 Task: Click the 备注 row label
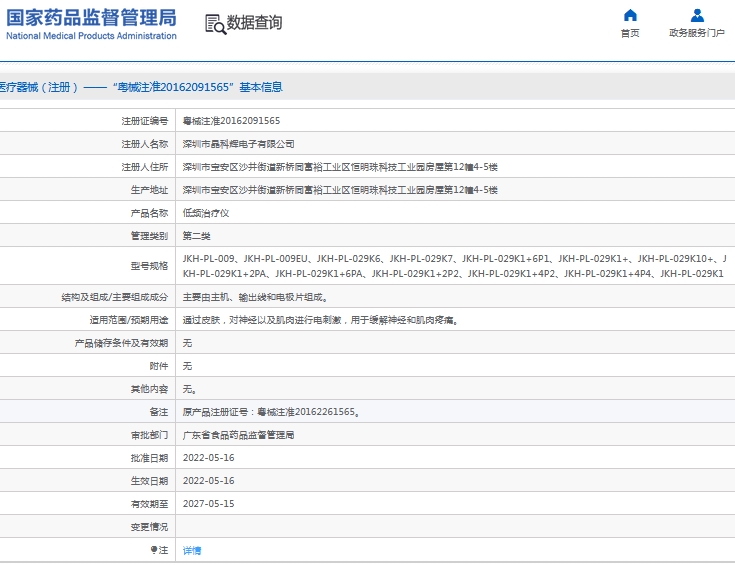coord(158,412)
